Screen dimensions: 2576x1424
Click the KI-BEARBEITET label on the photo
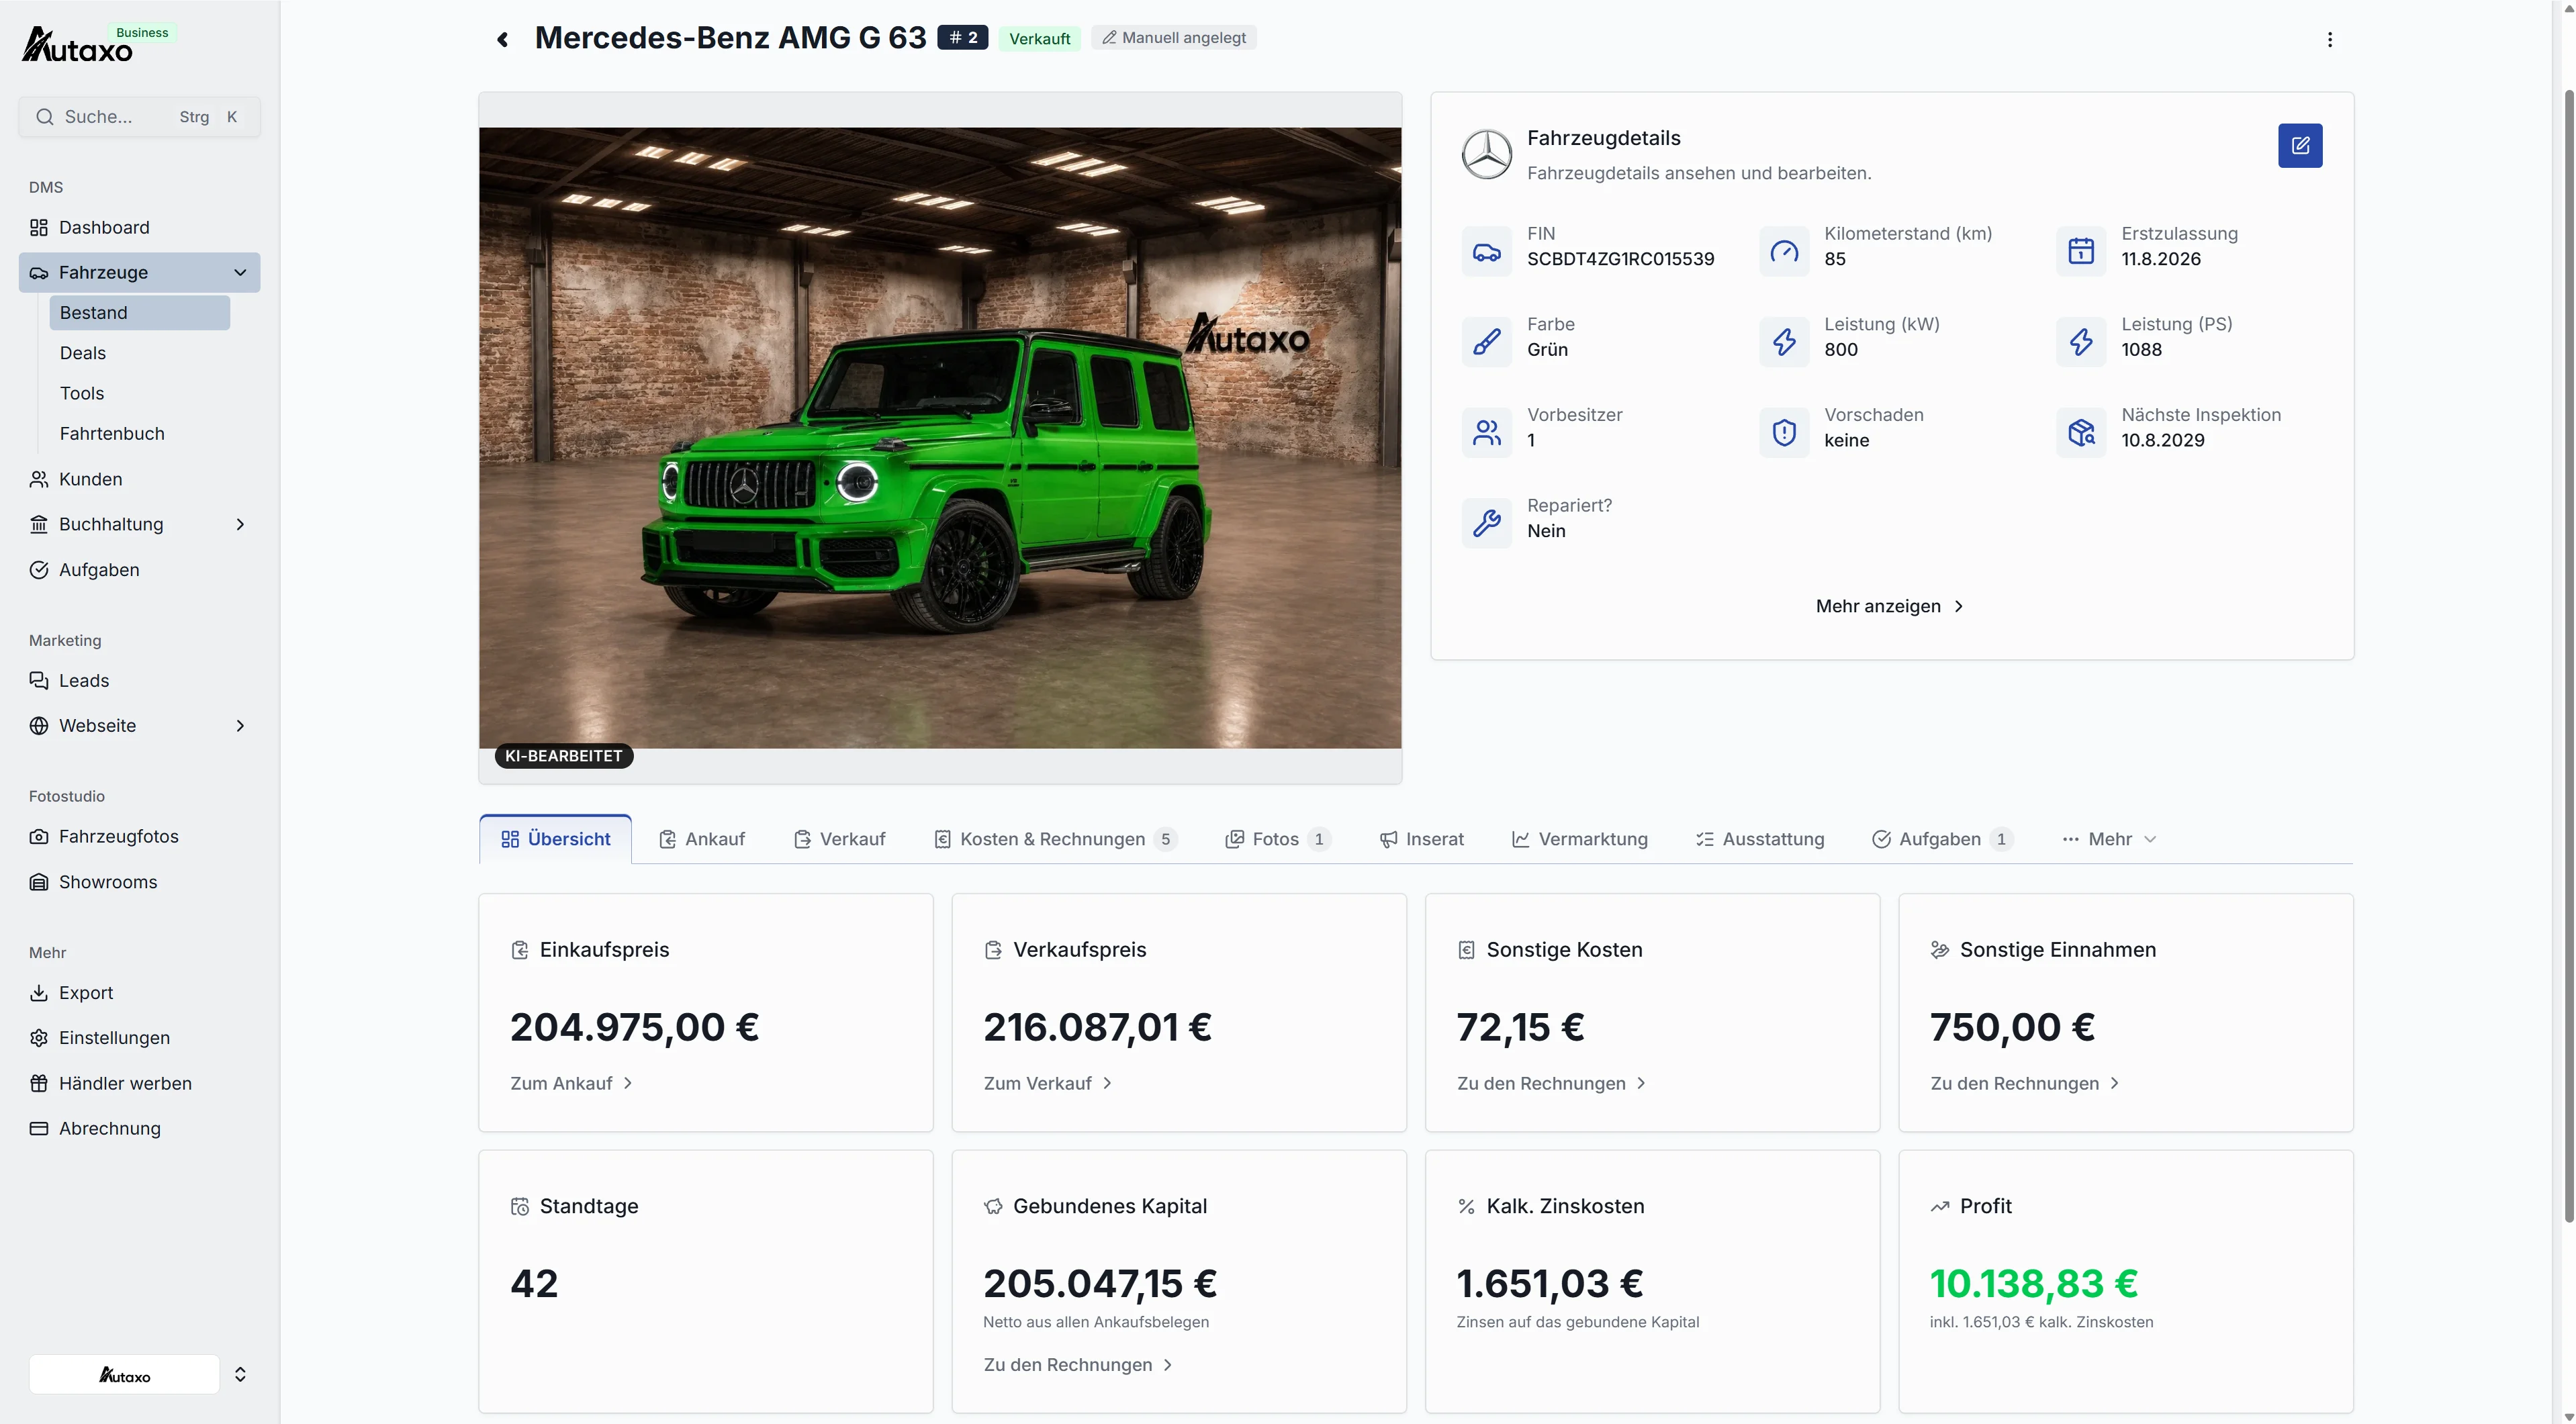[x=564, y=757]
